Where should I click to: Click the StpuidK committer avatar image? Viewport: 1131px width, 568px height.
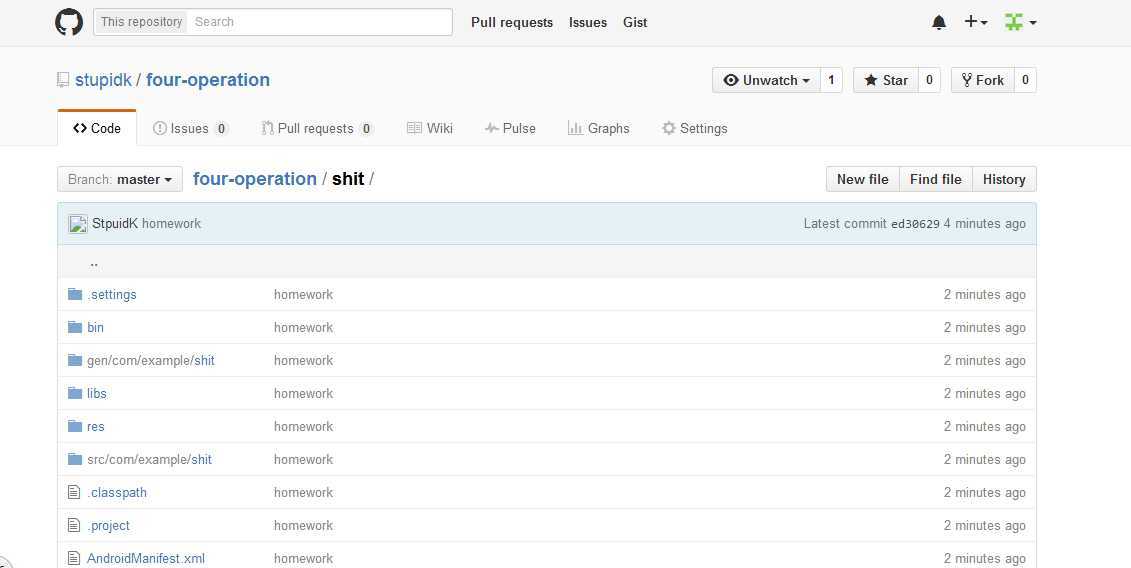tap(78, 224)
